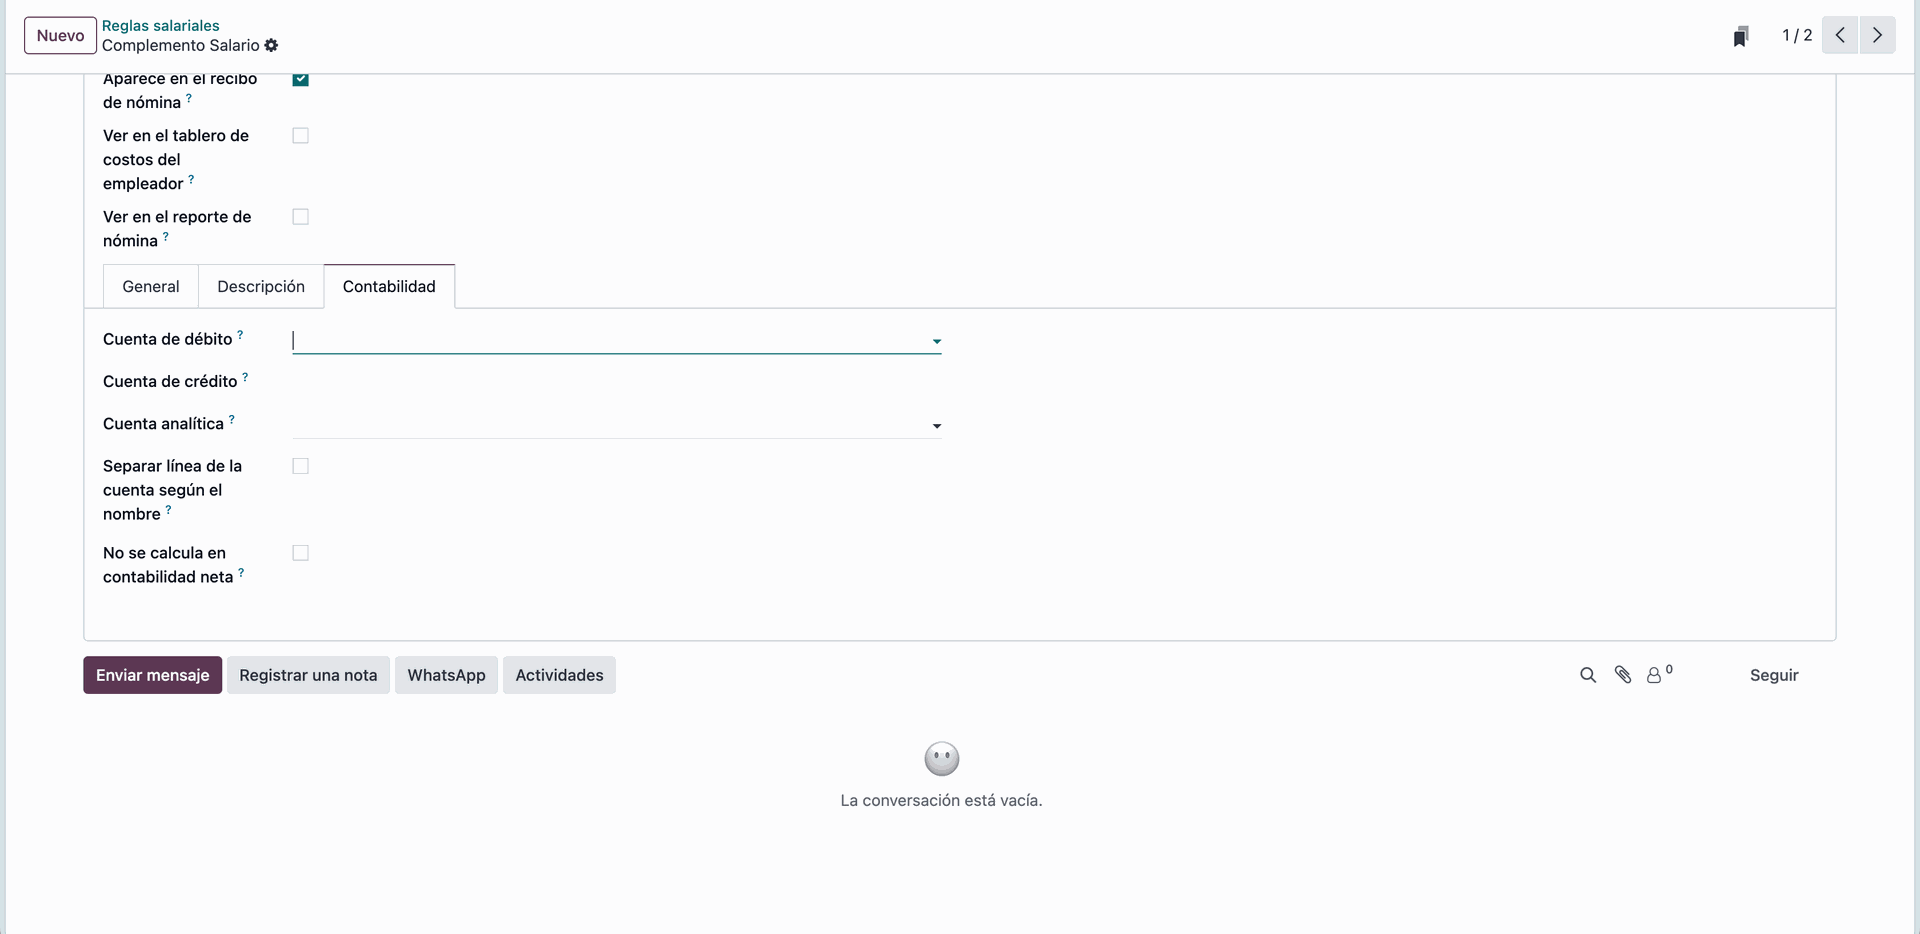
Task: Go to previous record arrow
Action: [x=1840, y=35]
